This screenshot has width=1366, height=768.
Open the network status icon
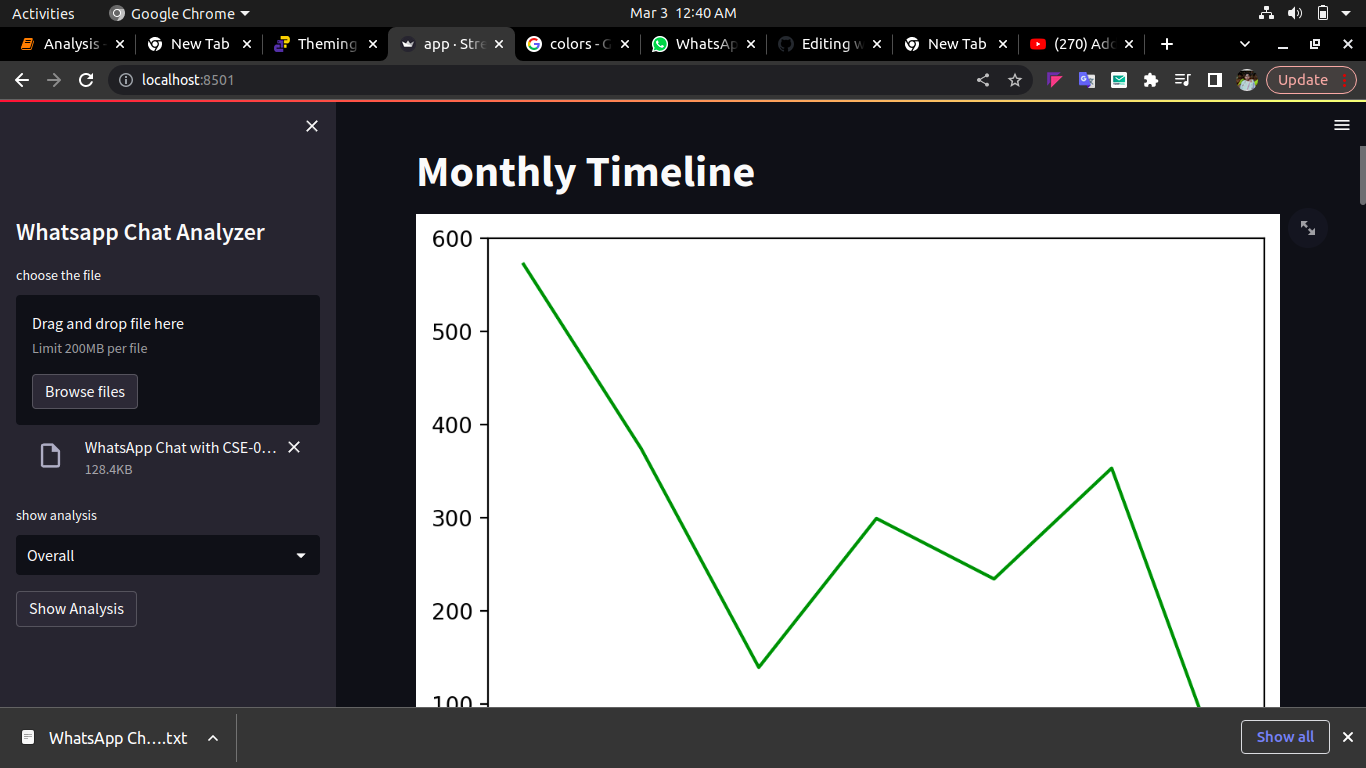(1267, 13)
